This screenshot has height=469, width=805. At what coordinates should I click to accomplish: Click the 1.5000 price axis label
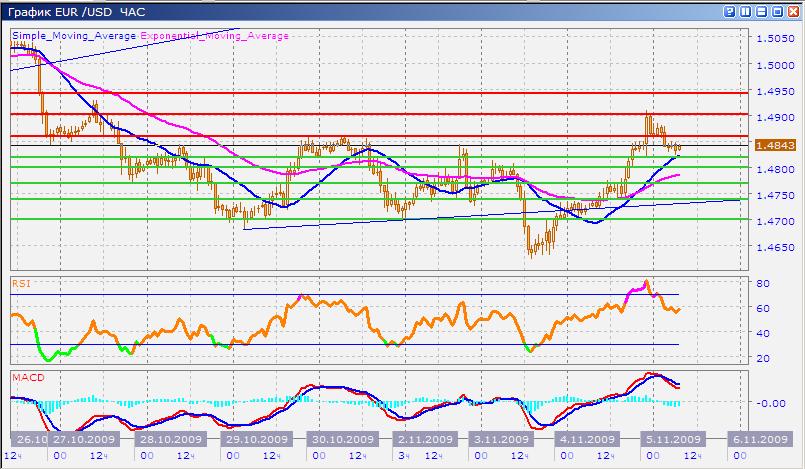[x=775, y=65]
